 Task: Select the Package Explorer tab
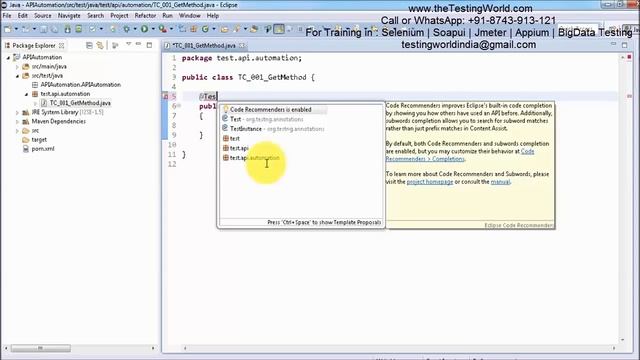click(x=33, y=45)
